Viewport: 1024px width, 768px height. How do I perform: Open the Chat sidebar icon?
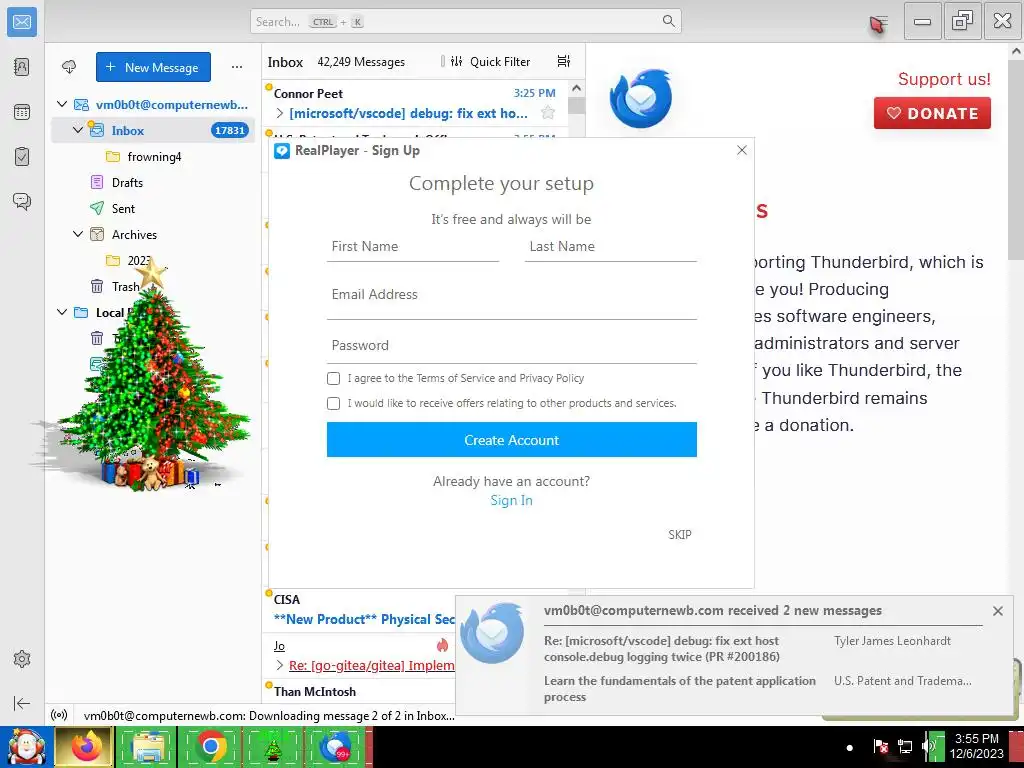[x=22, y=201]
